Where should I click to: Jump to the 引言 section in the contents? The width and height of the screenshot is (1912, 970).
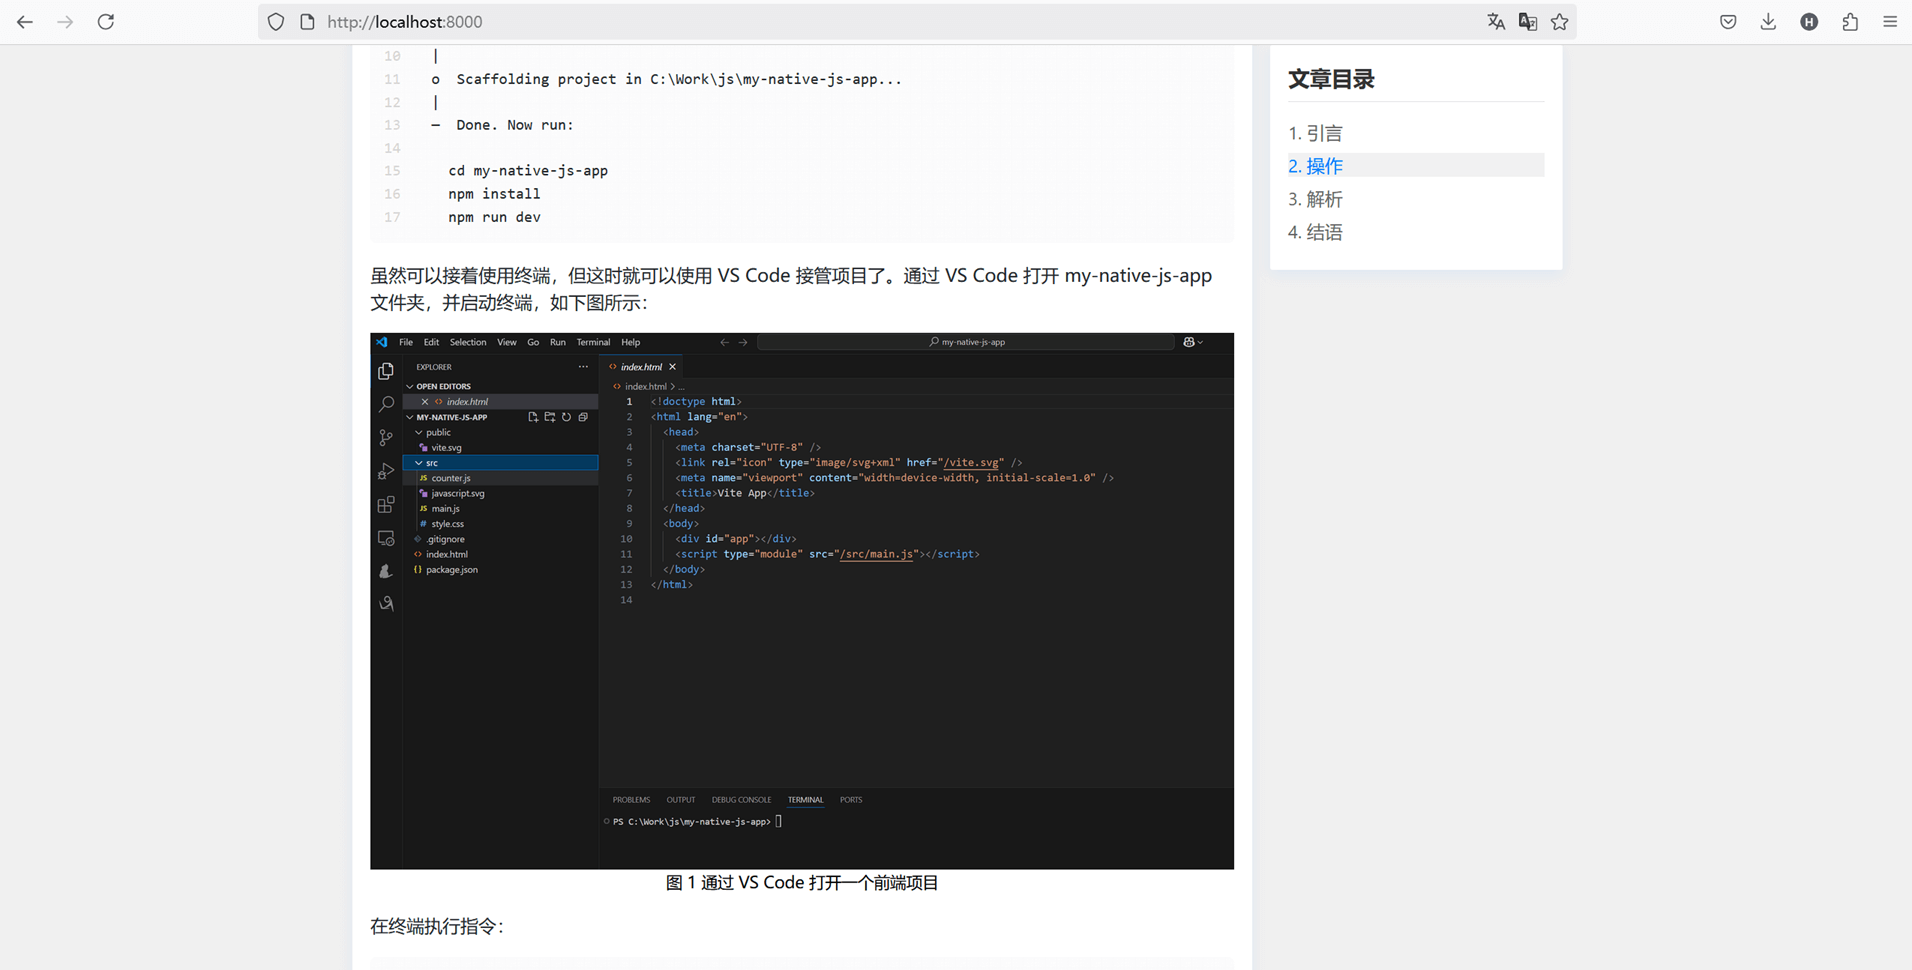[1315, 133]
